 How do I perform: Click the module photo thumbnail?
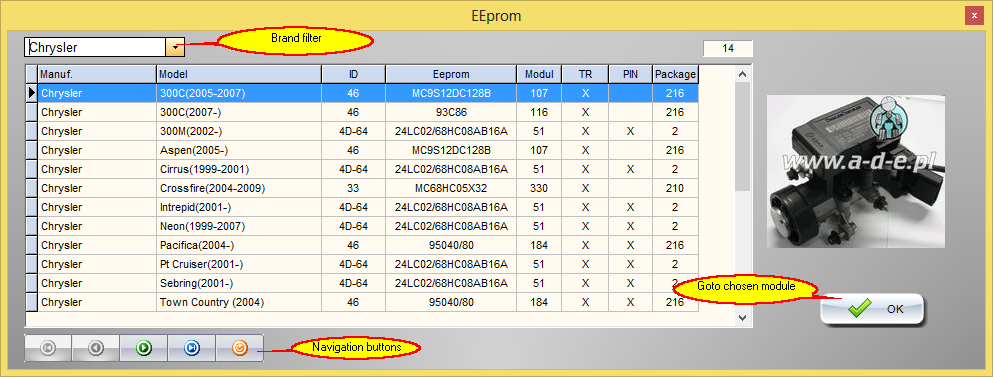(856, 171)
